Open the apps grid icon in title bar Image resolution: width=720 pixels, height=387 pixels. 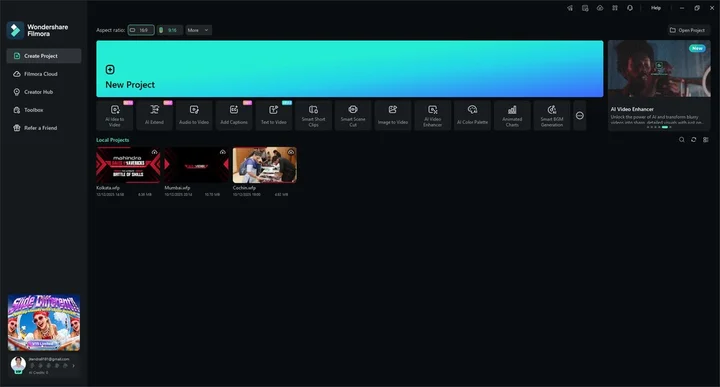click(x=615, y=8)
